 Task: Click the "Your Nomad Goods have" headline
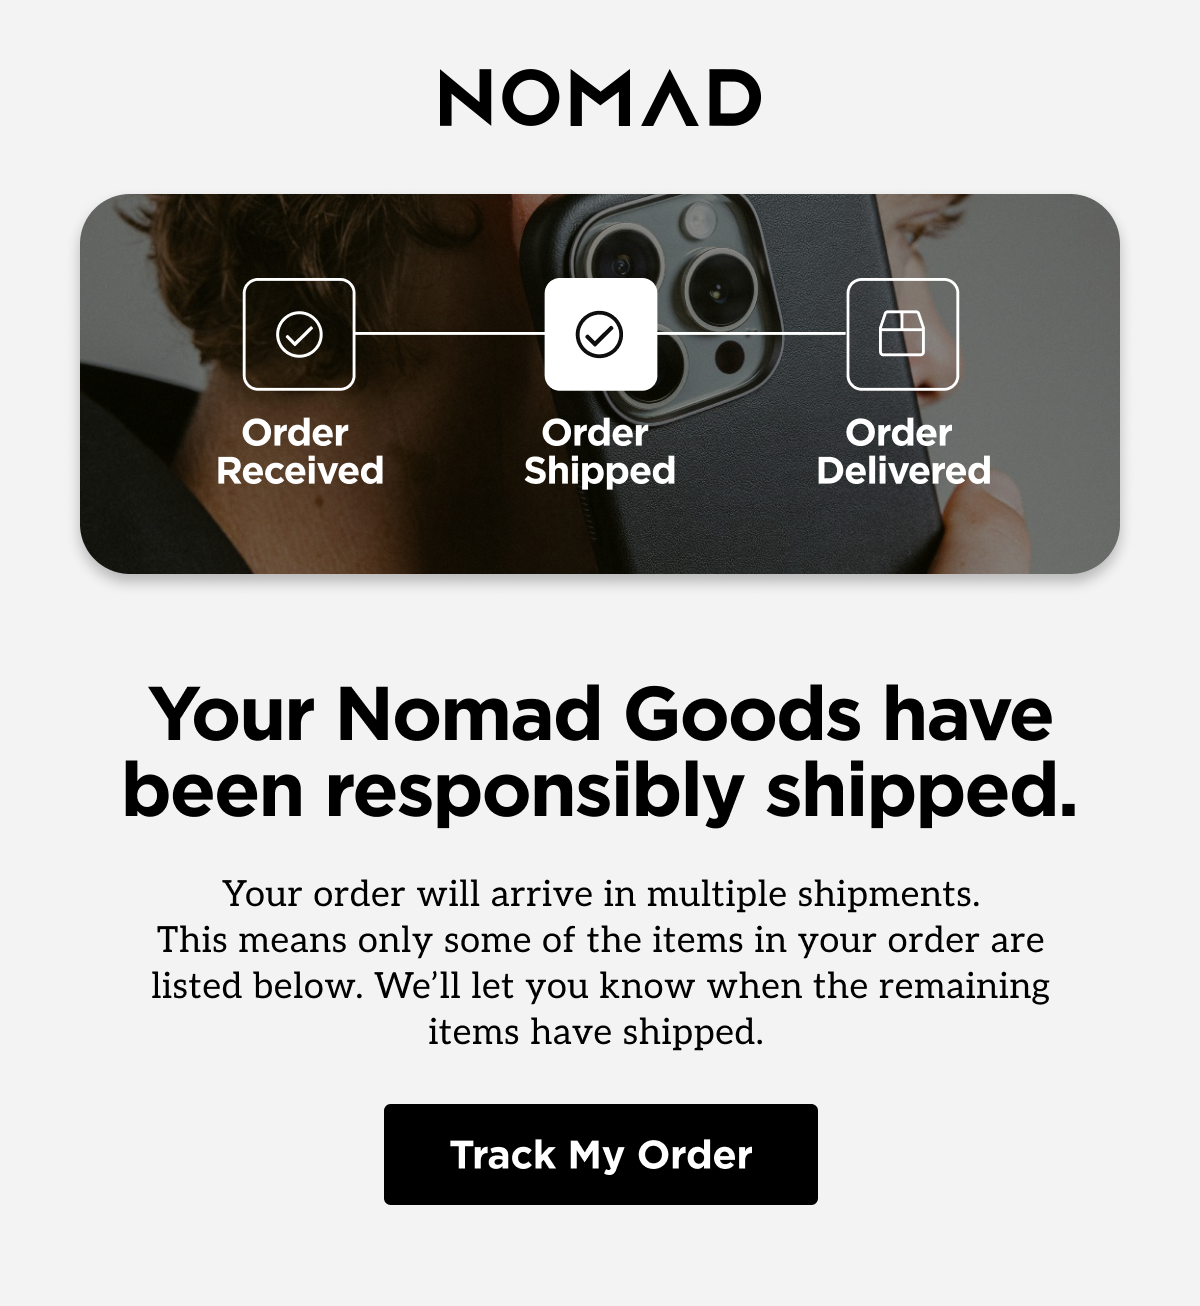[600, 714]
